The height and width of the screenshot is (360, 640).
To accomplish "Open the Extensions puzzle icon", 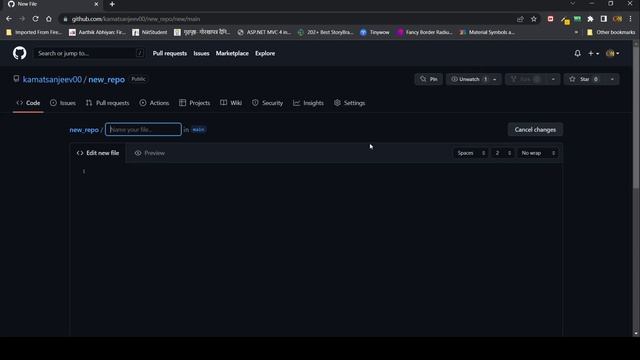I will click(x=590, y=19).
